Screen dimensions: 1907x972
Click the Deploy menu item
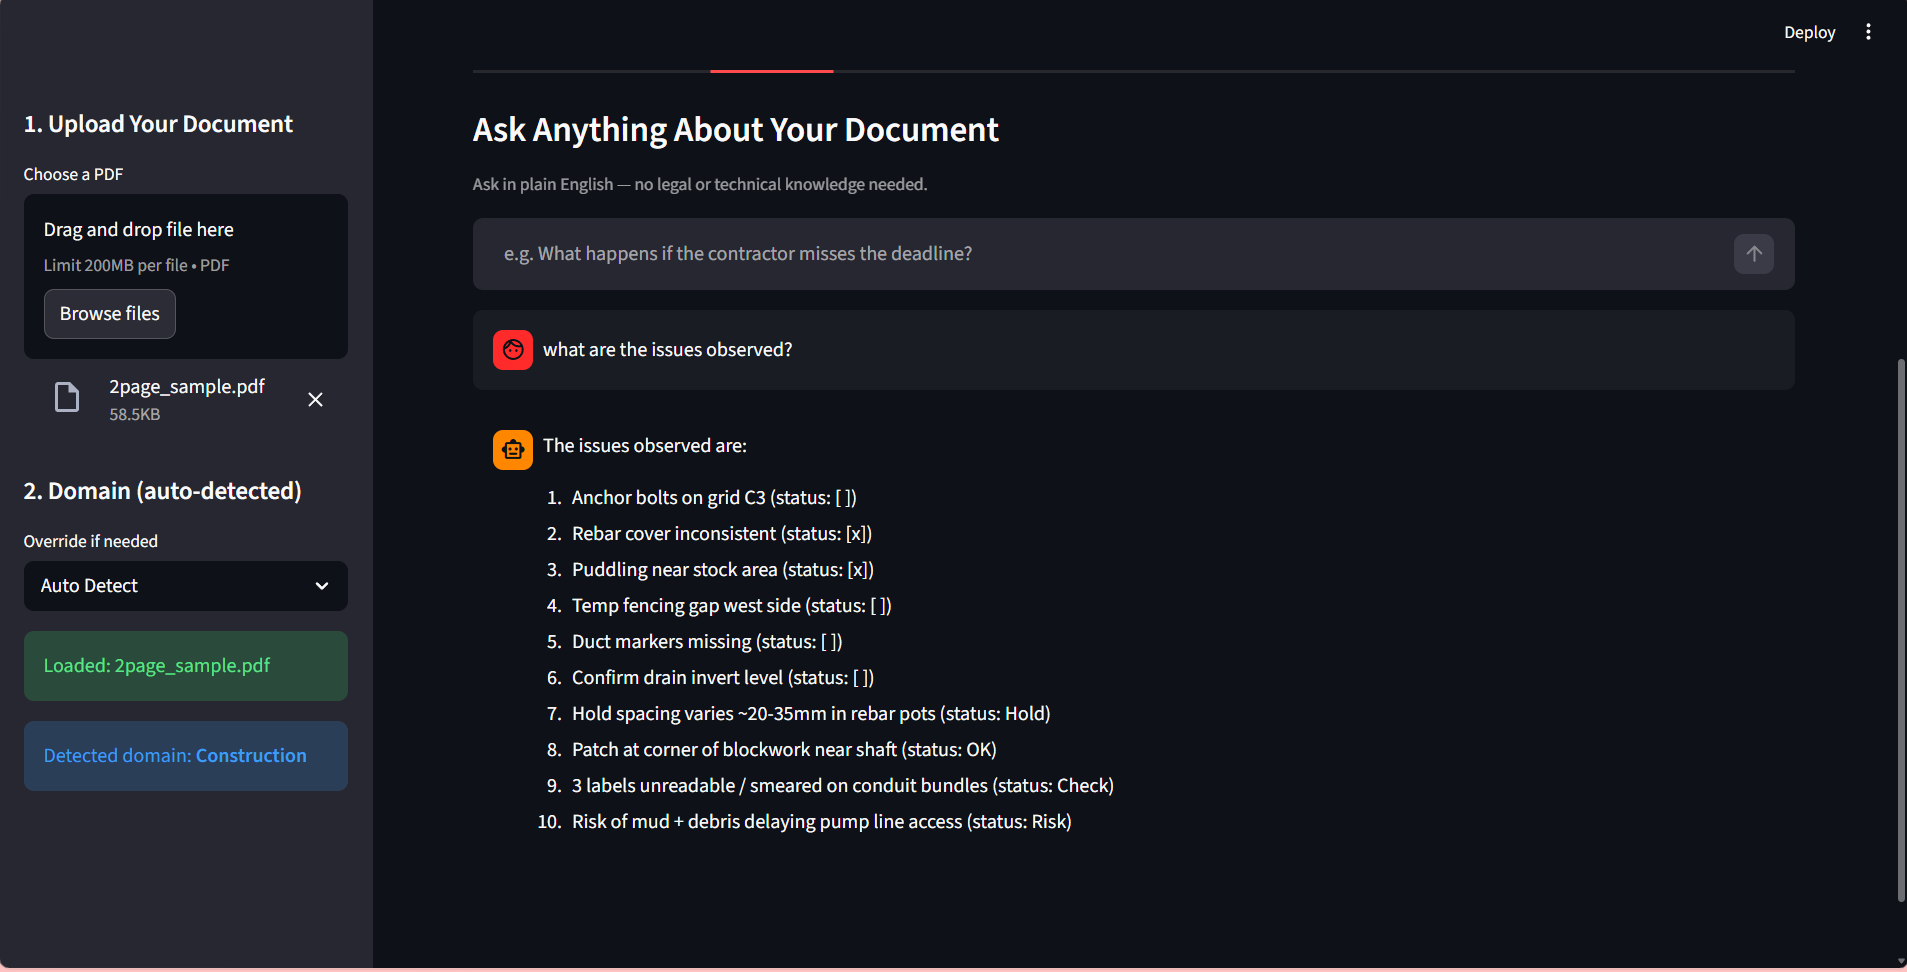[x=1808, y=31]
